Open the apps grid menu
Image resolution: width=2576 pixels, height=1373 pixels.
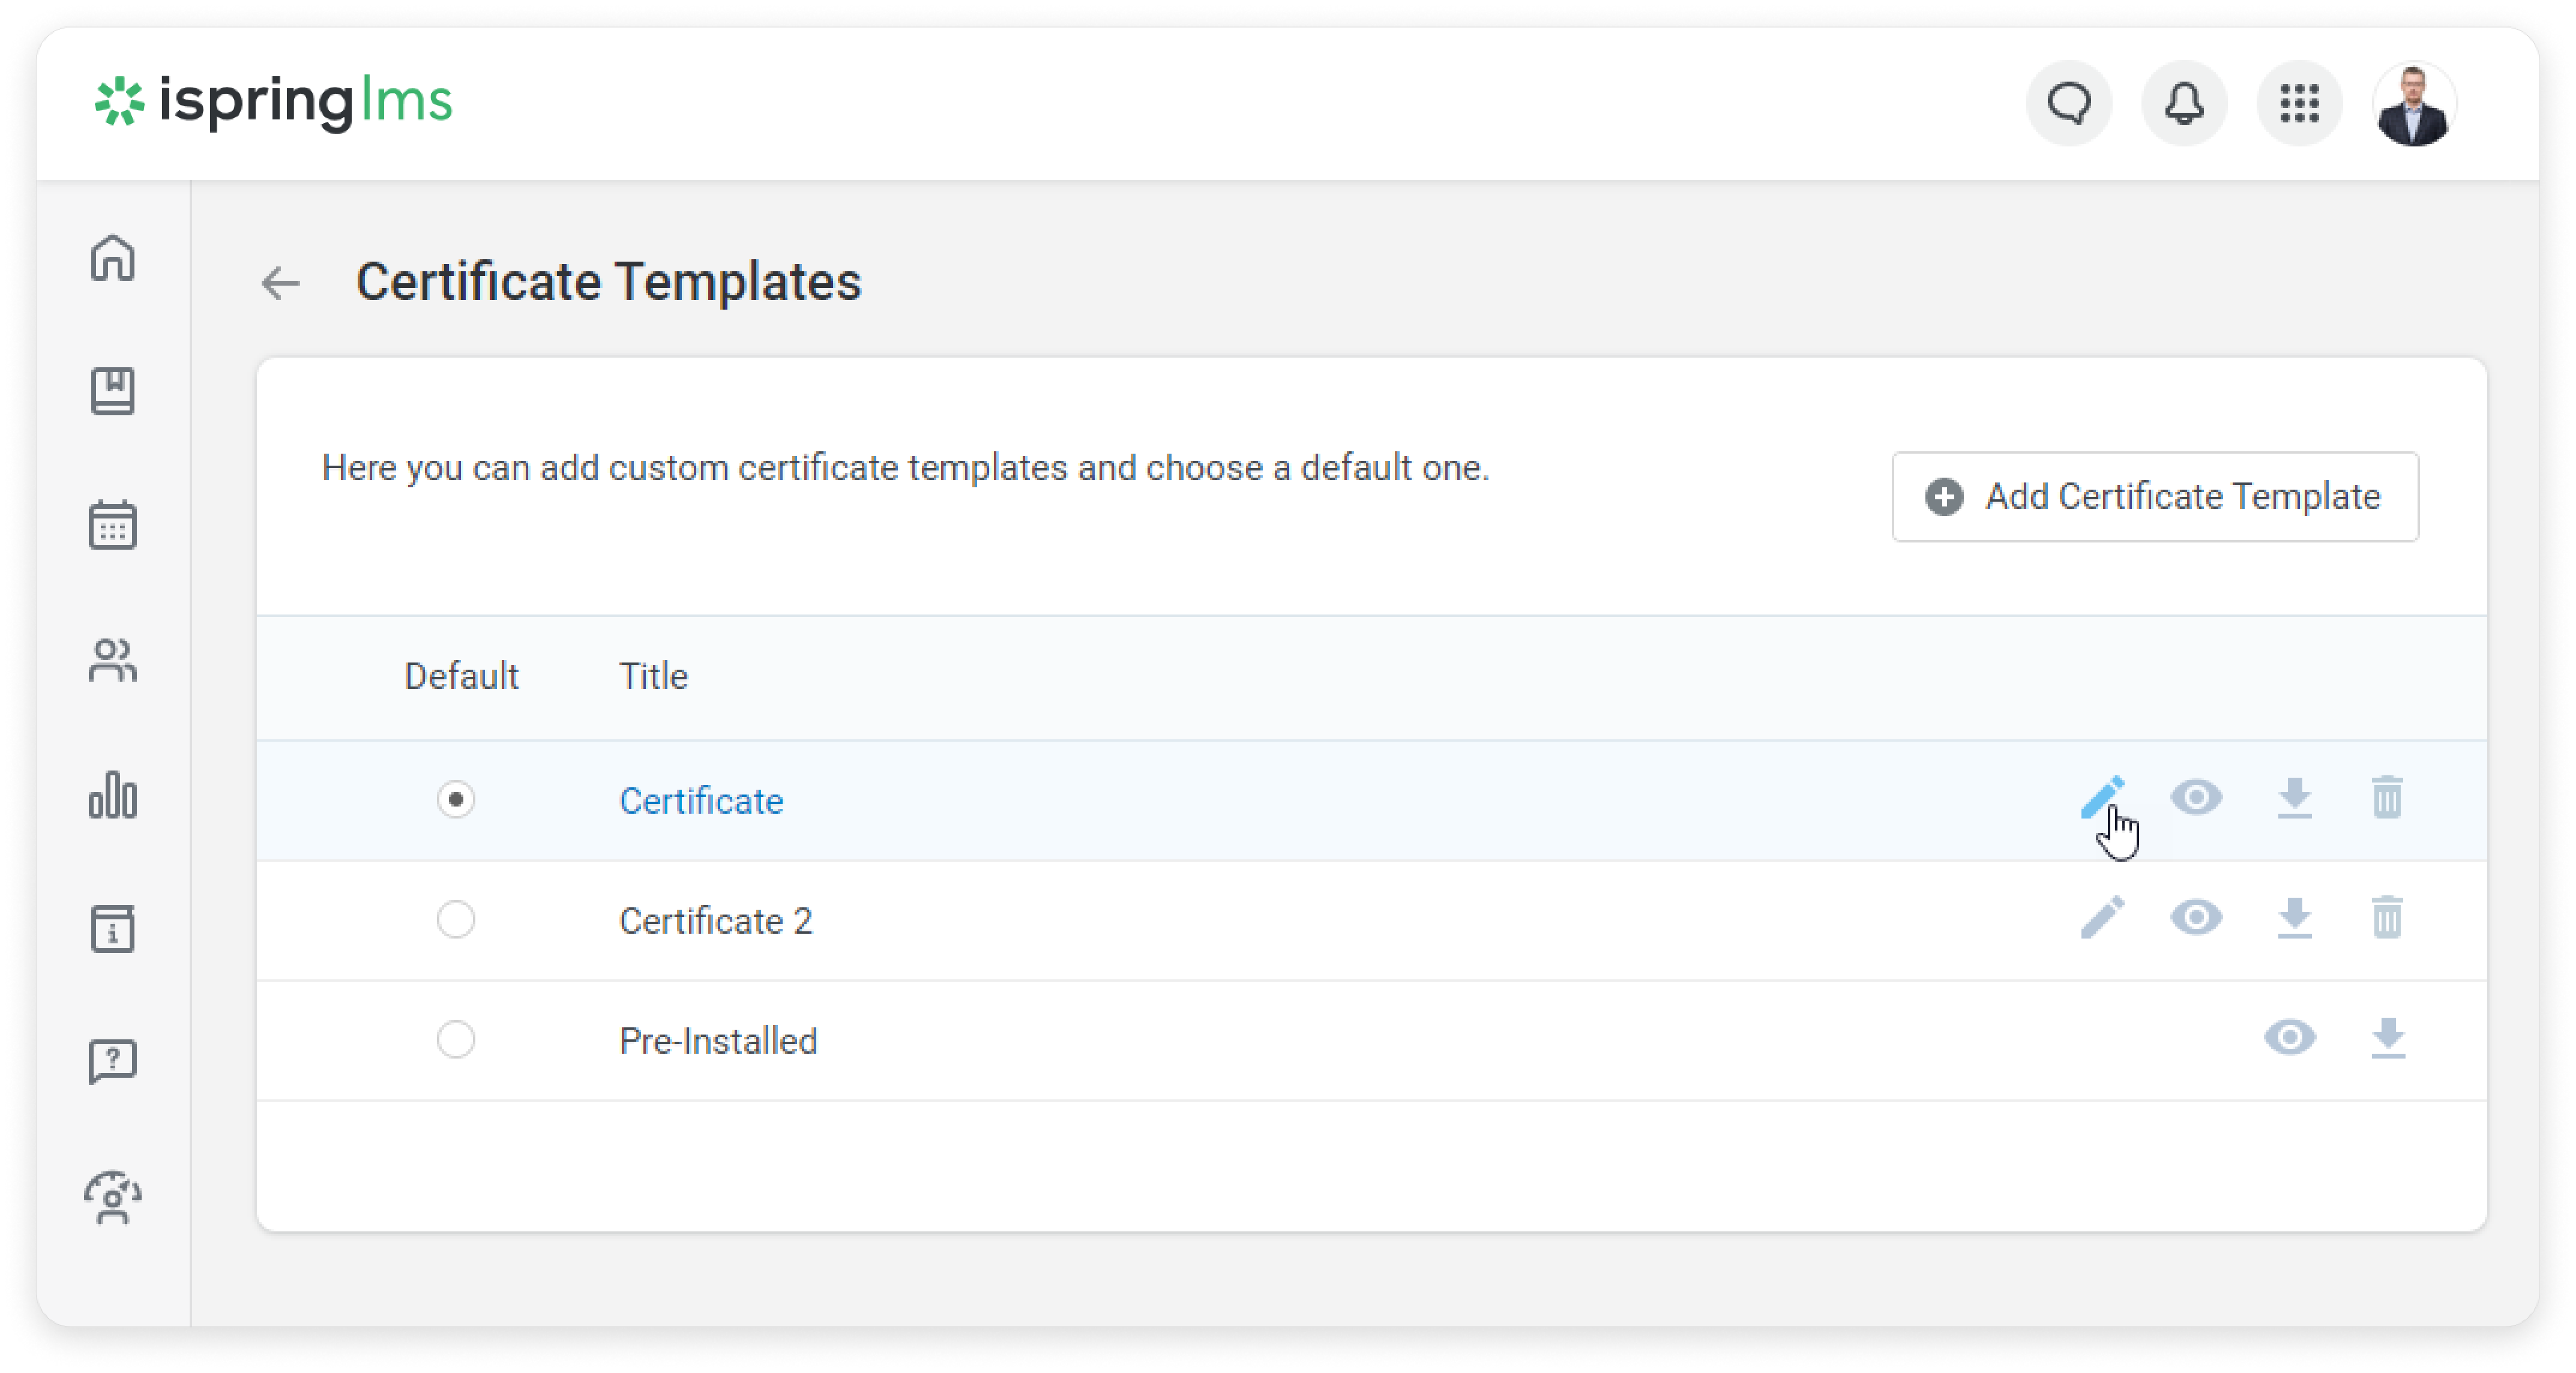[2299, 103]
